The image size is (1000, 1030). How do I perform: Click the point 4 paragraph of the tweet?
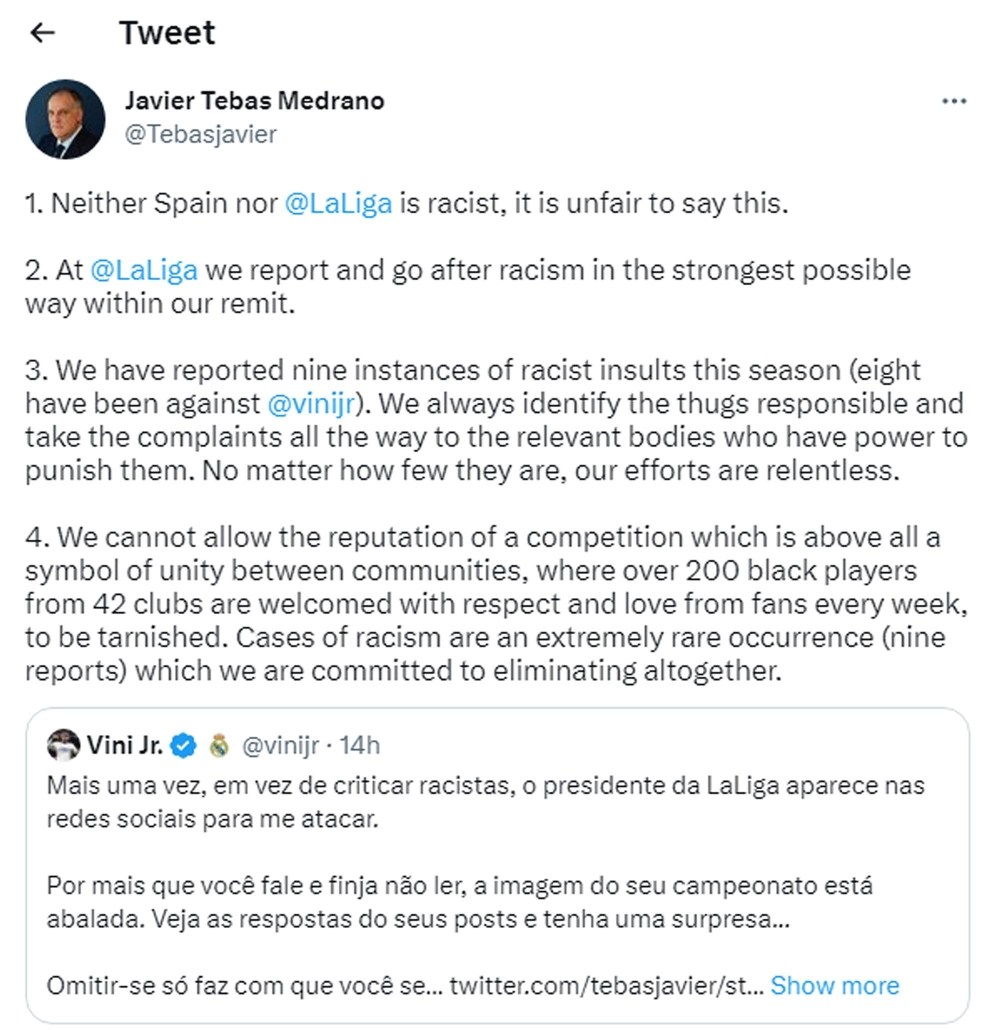click(x=485, y=604)
